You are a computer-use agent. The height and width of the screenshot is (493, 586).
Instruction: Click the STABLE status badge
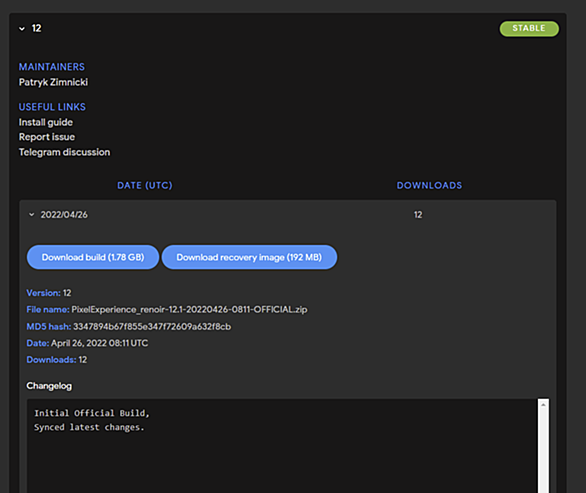(x=529, y=28)
